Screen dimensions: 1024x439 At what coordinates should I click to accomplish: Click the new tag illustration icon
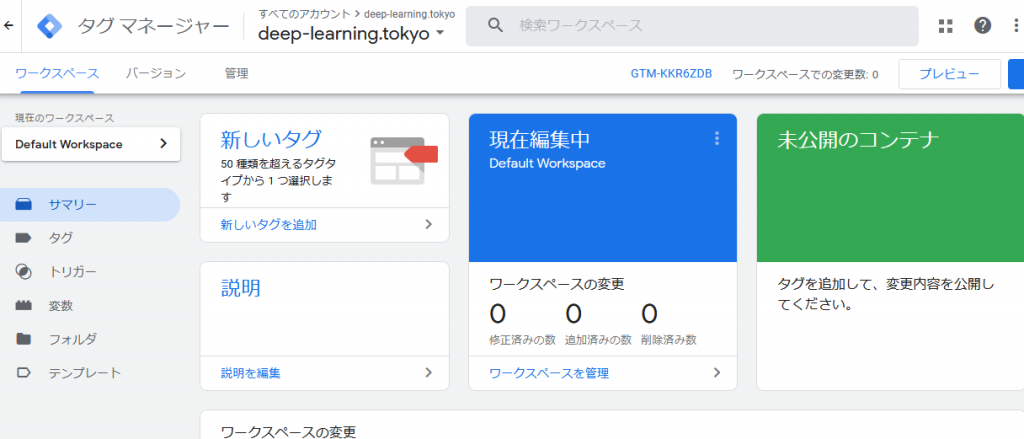404,160
